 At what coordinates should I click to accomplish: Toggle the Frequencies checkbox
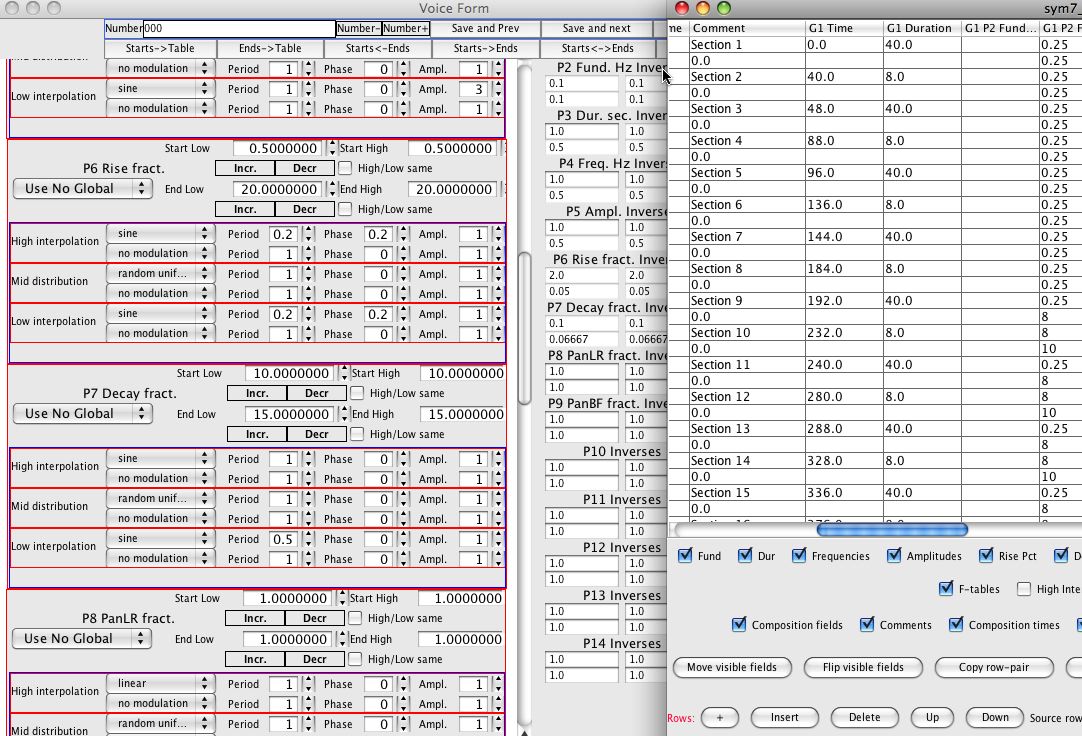(x=799, y=555)
